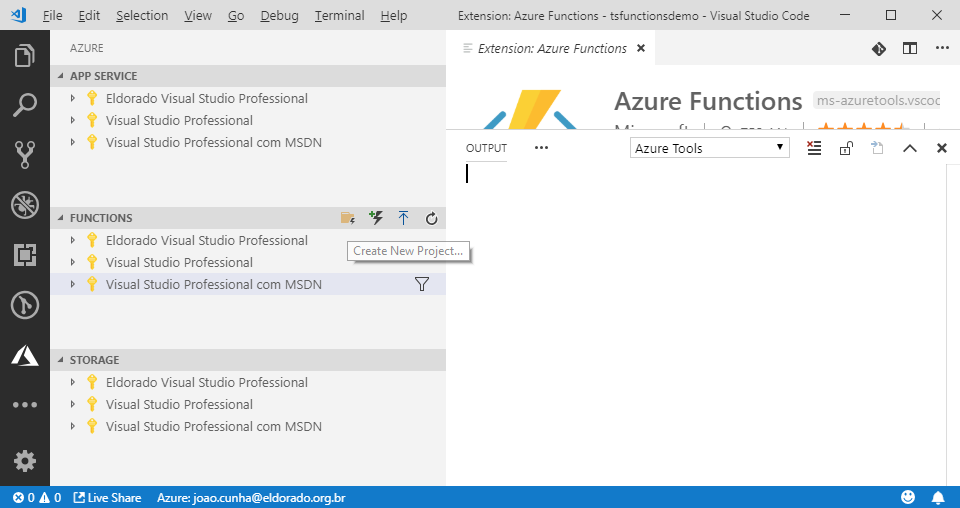Click the Azure Functions extension title
Image resolution: width=960 pixels, height=508 pixels.
tap(708, 101)
